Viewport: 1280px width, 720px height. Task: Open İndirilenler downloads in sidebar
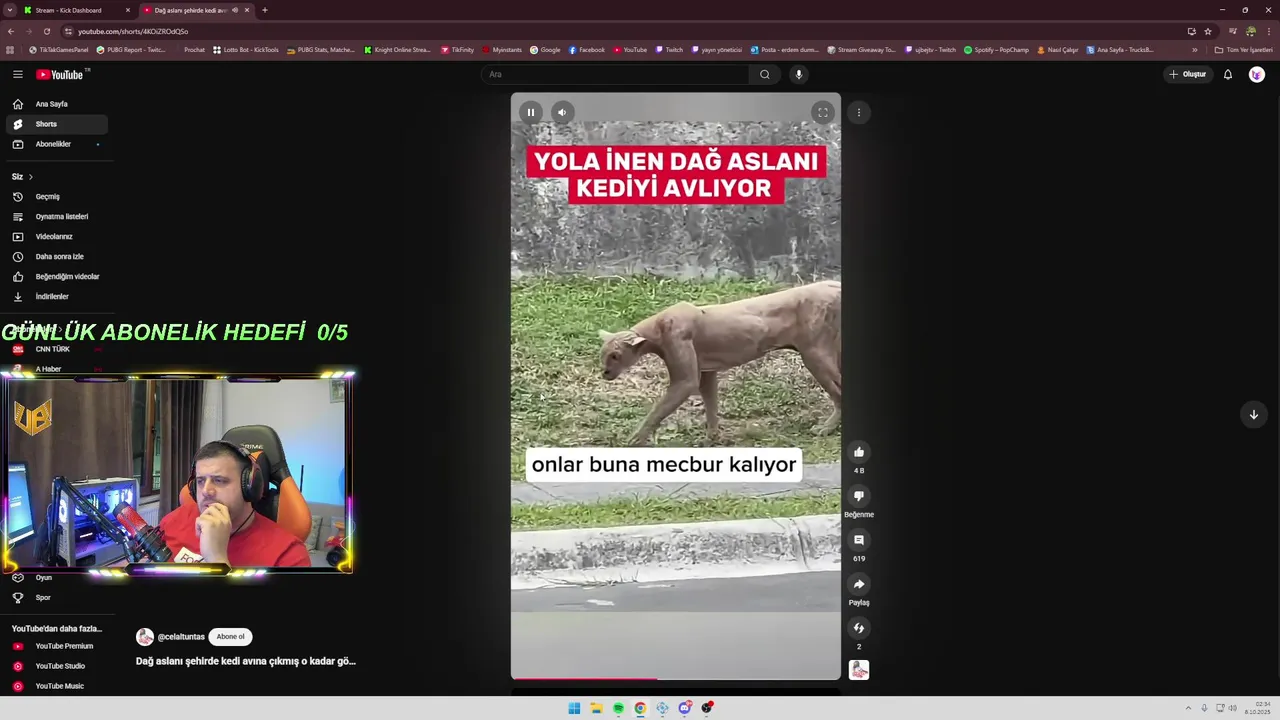[56, 296]
